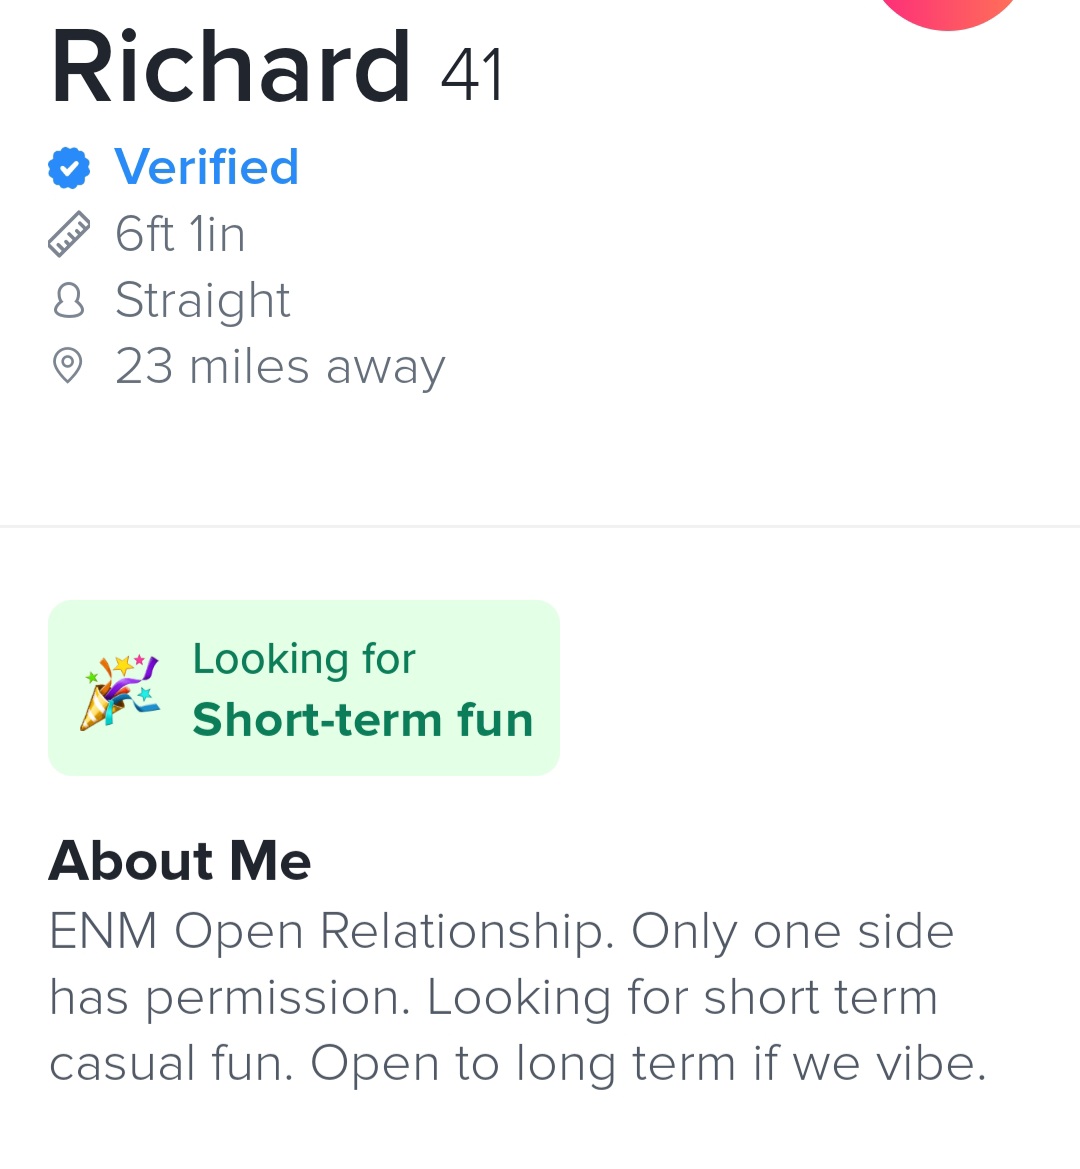Tap the pink circular button at top
Screen dimensions: 1080x1169
click(947, 10)
